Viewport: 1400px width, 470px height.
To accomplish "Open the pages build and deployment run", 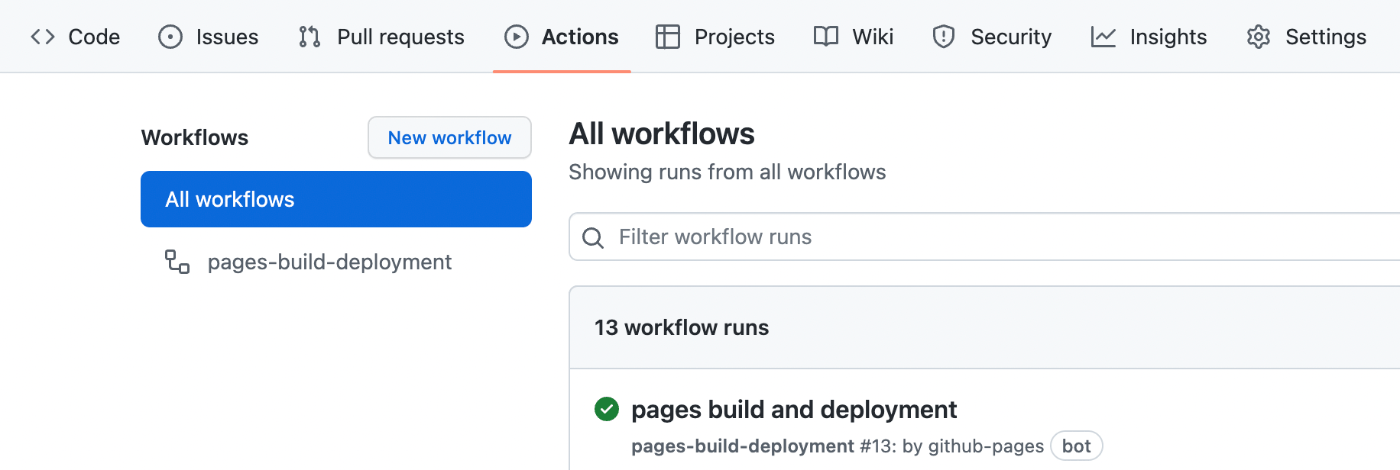I will pyautogui.click(x=794, y=410).
